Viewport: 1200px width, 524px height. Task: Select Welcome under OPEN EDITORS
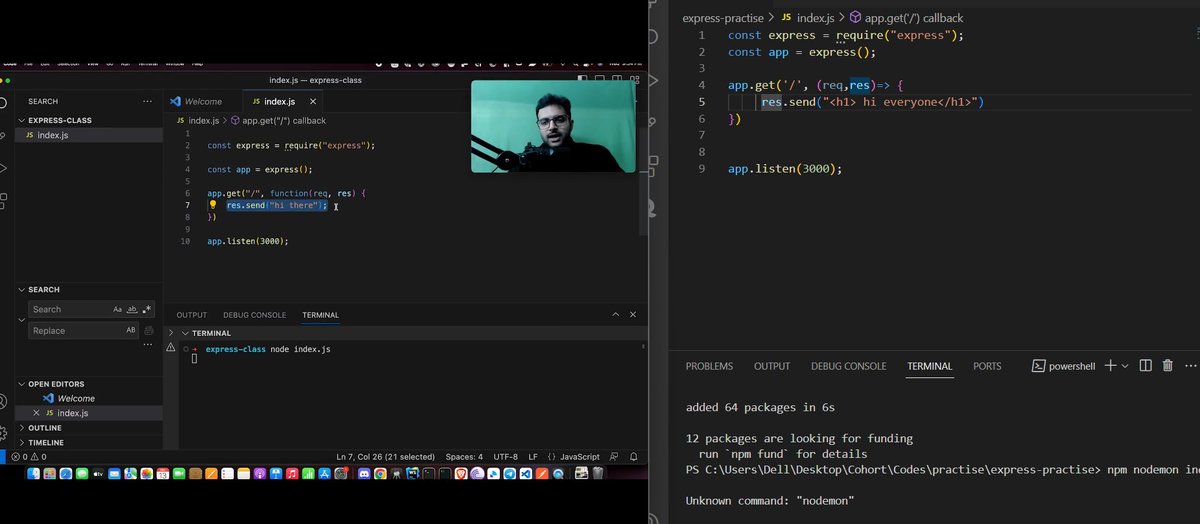74,398
